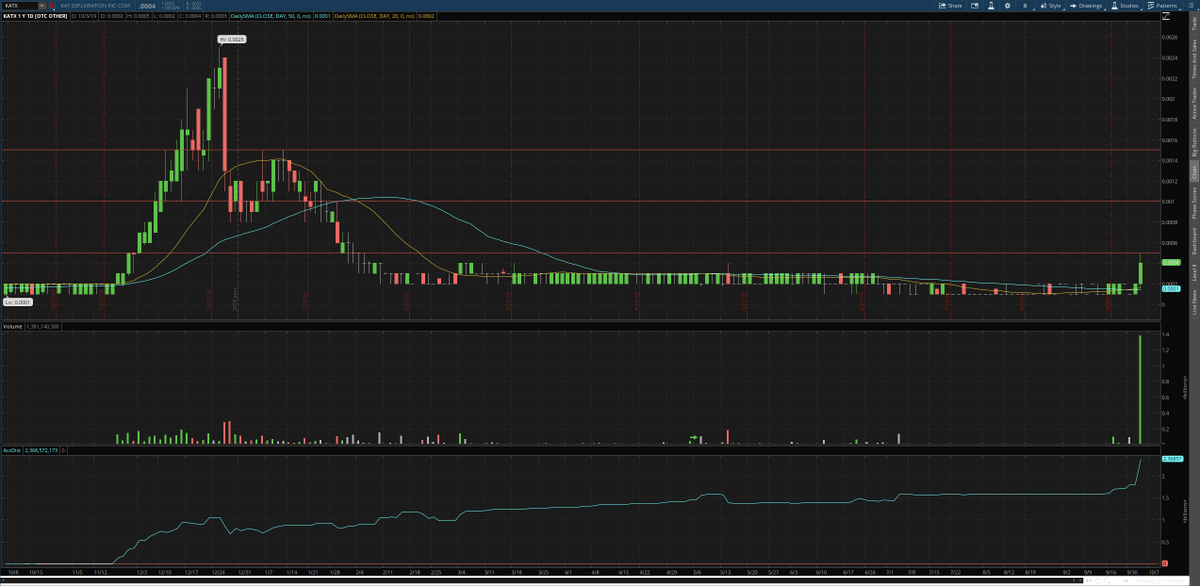Switch to Dashboard sidebar tab
The image size is (1200, 586).
point(1194,241)
